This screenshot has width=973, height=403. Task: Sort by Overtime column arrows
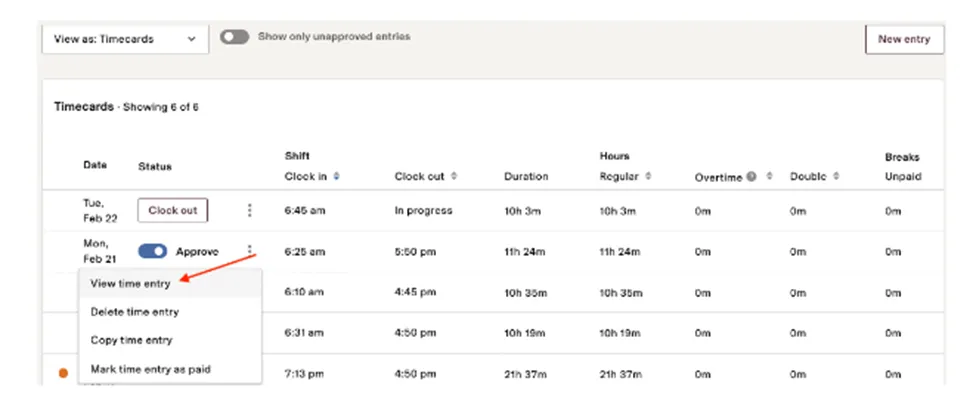pyautogui.click(x=769, y=176)
